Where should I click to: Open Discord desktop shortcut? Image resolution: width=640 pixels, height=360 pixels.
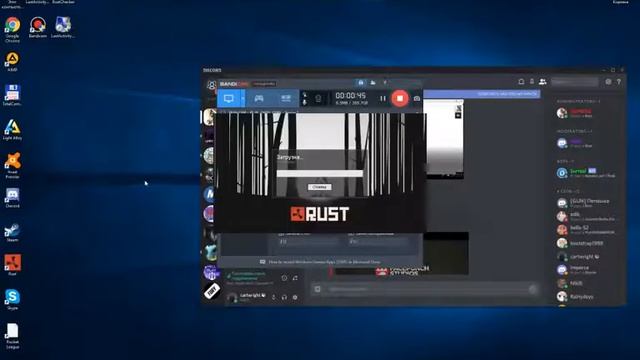[12, 198]
